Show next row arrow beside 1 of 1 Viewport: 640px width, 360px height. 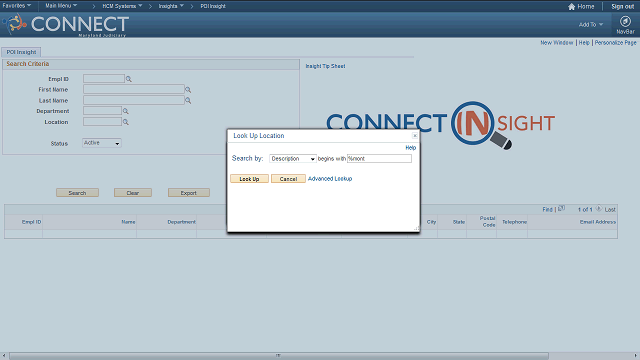click(599, 209)
